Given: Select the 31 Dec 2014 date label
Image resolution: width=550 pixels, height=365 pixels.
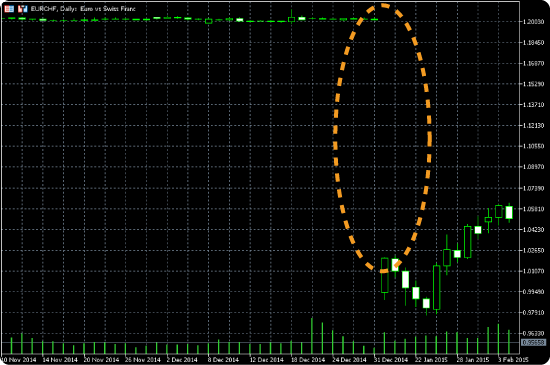Looking at the screenshot, I should click(x=391, y=360).
